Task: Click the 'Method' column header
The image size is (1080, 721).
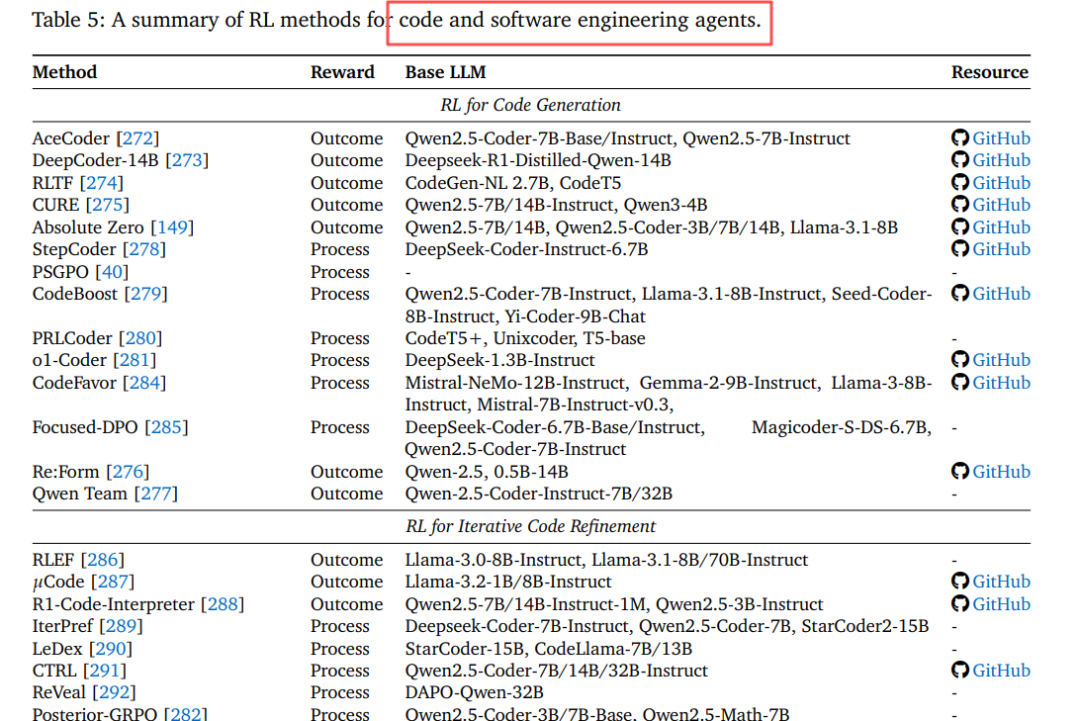Action: tap(65, 72)
